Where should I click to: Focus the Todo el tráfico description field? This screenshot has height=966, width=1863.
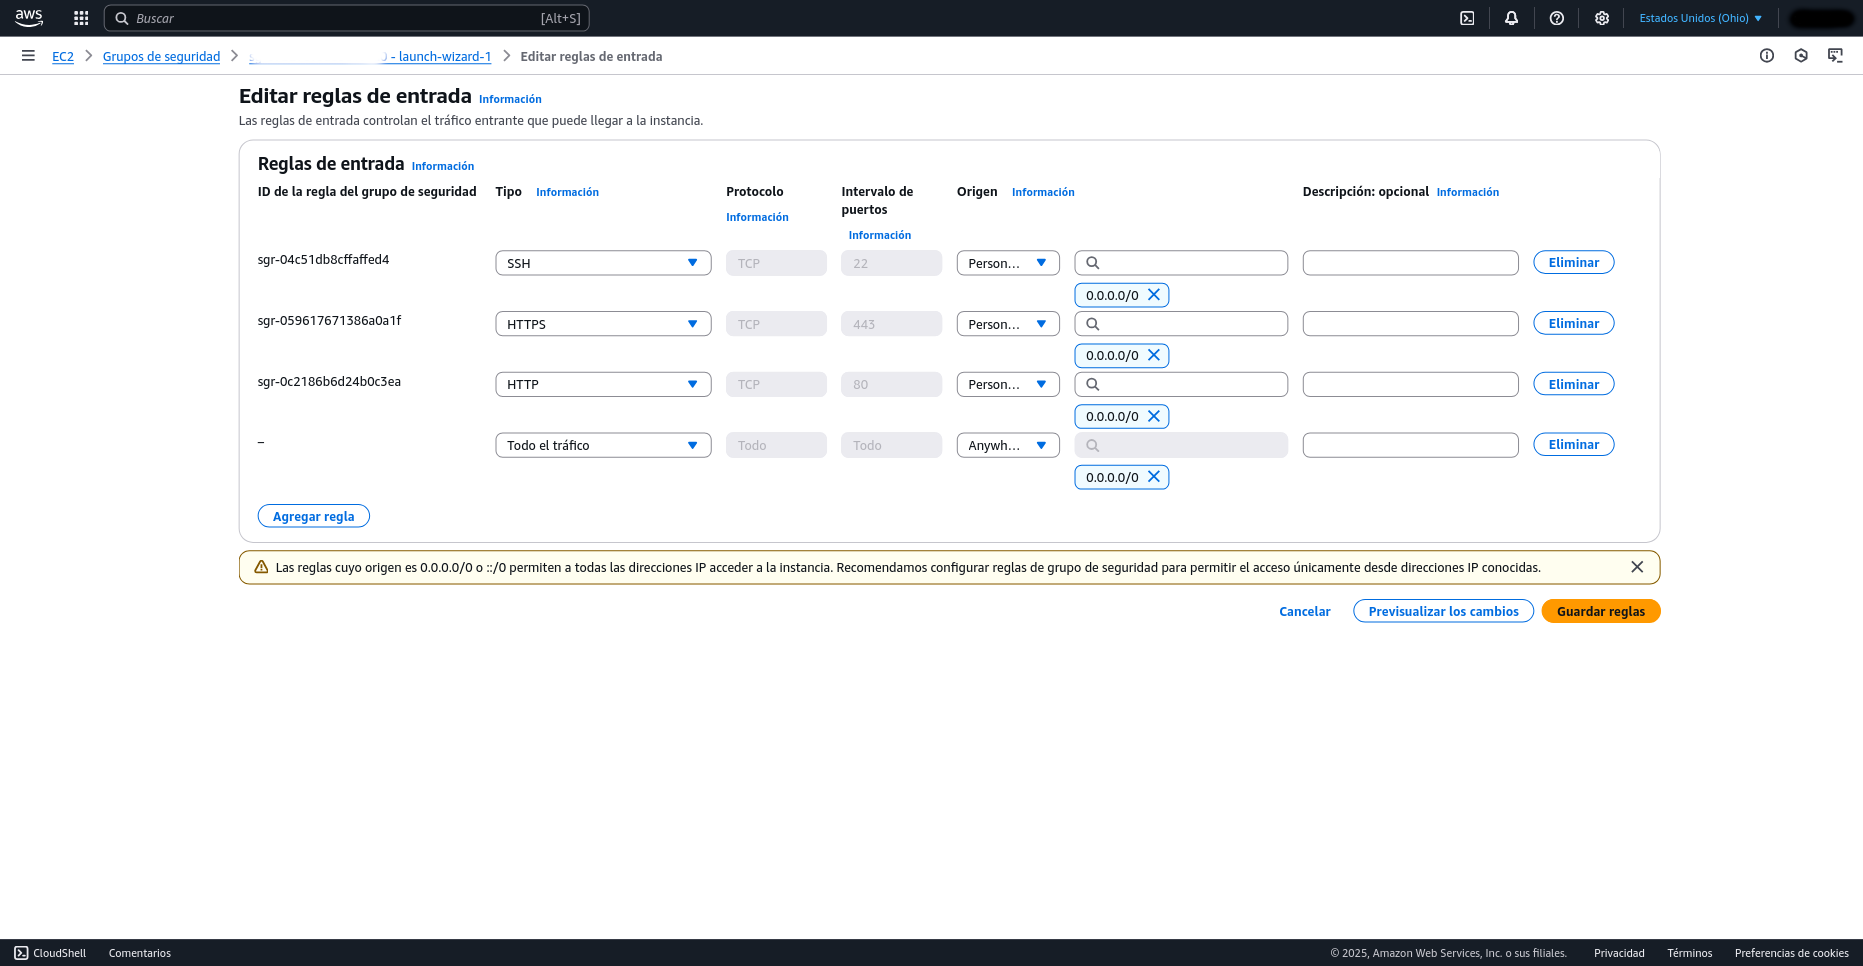1411,445
